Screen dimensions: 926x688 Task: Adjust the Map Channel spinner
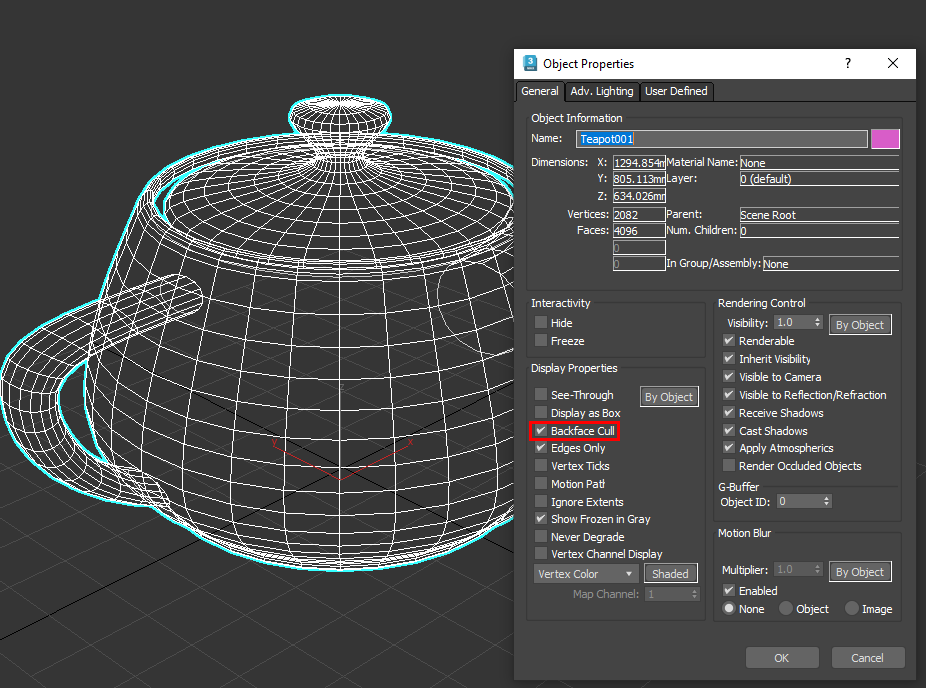coord(694,594)
